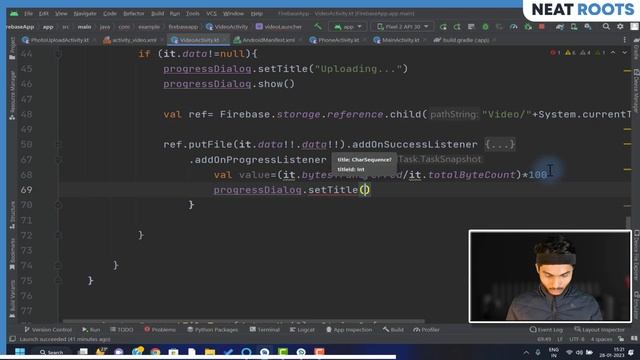Collapse the if block at line 44
Screen dimensions: 640x360
click(x=59, y=53)
